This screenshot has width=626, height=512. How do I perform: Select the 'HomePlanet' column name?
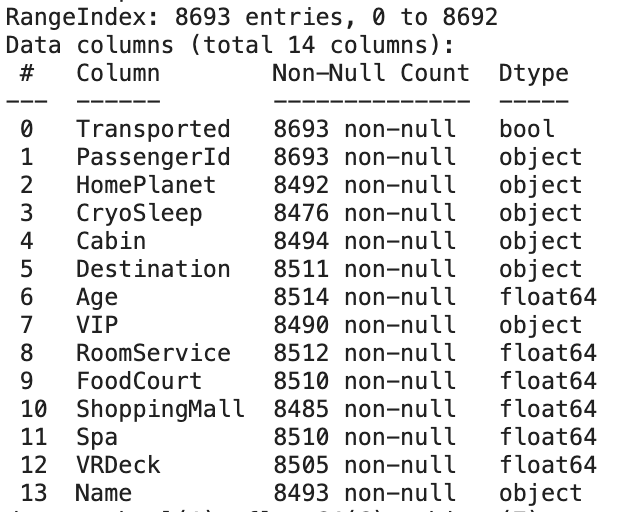145,185
